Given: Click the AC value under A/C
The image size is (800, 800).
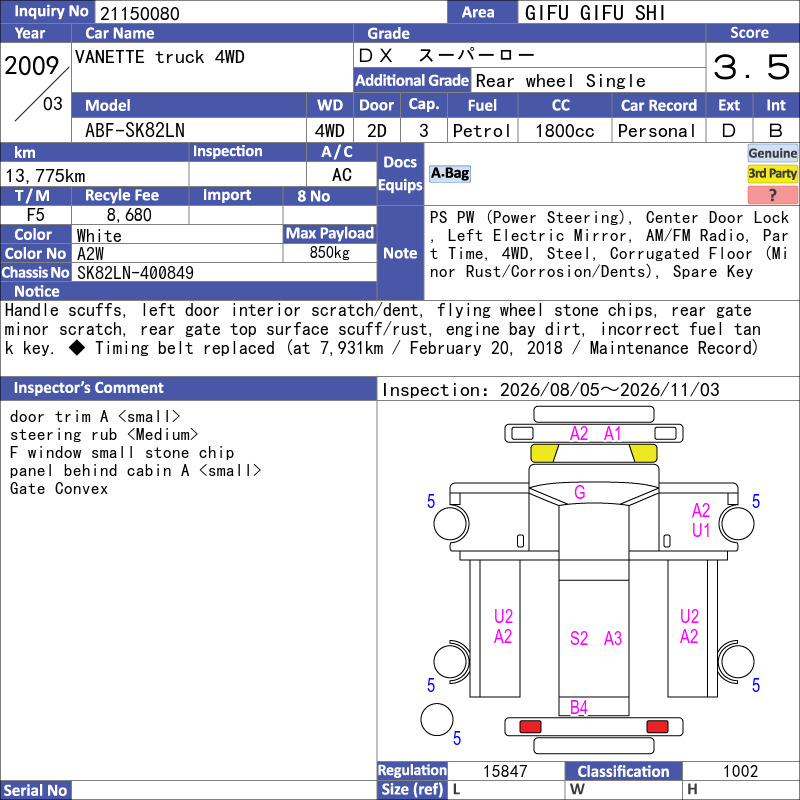Looking at the screenshot, I should (x=341, y=175).
